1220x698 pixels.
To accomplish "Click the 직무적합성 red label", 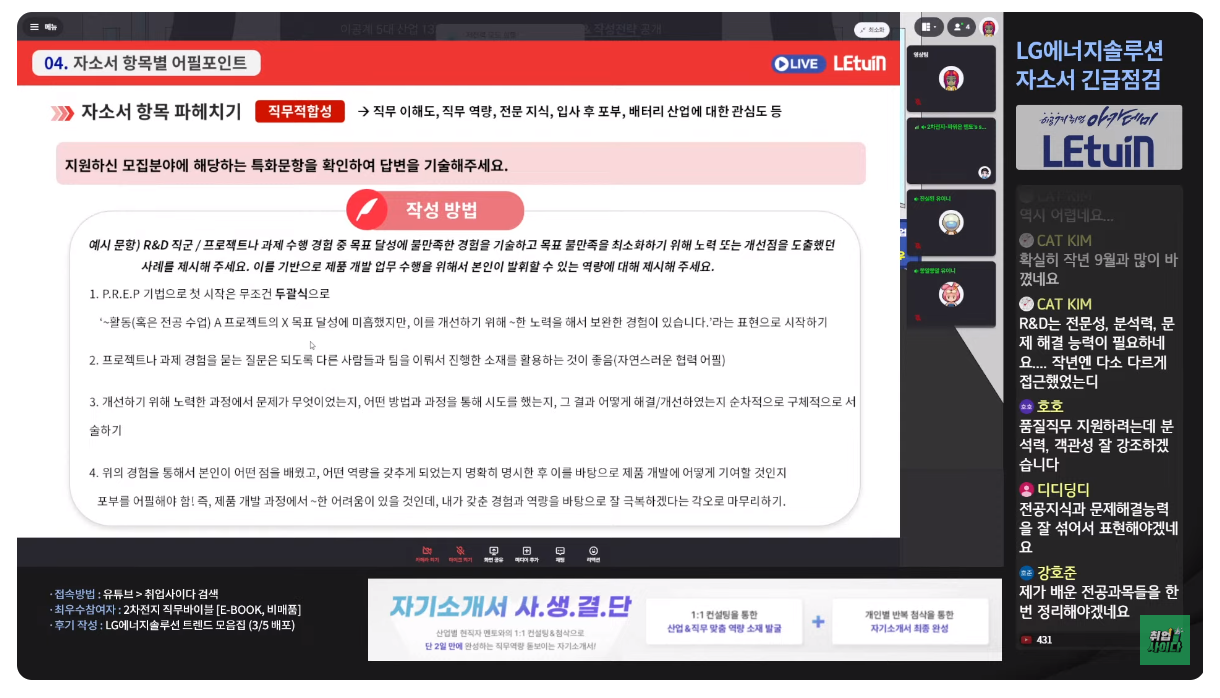I will click(300, 111).
